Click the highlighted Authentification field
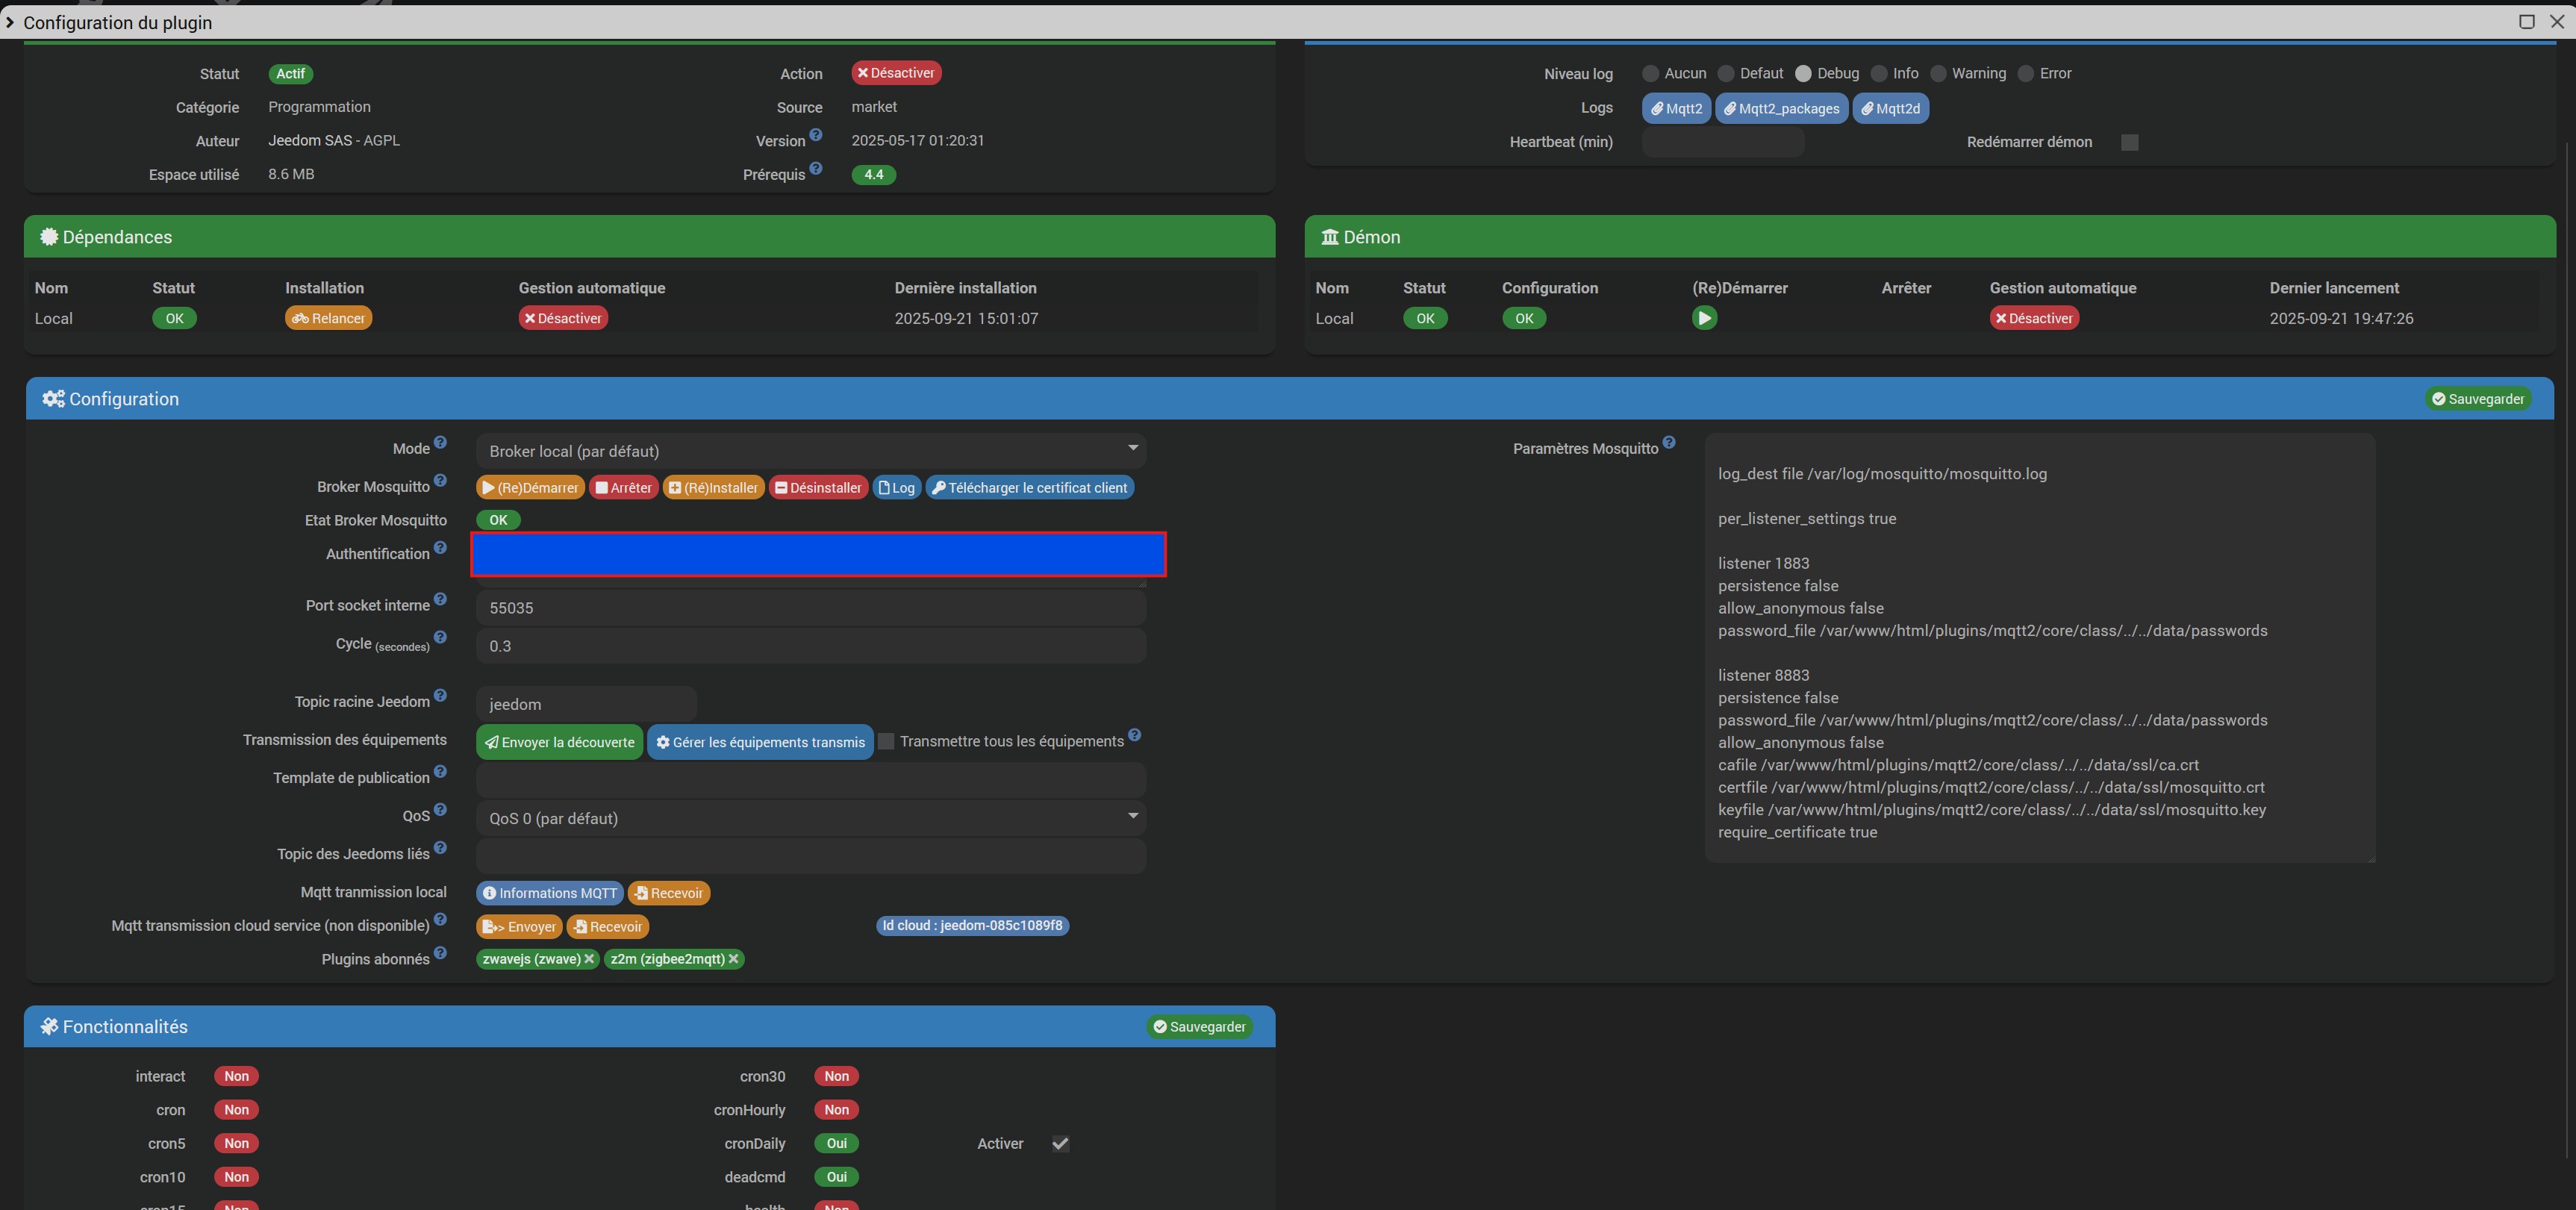2576x1210 pixels. [818, 555]
